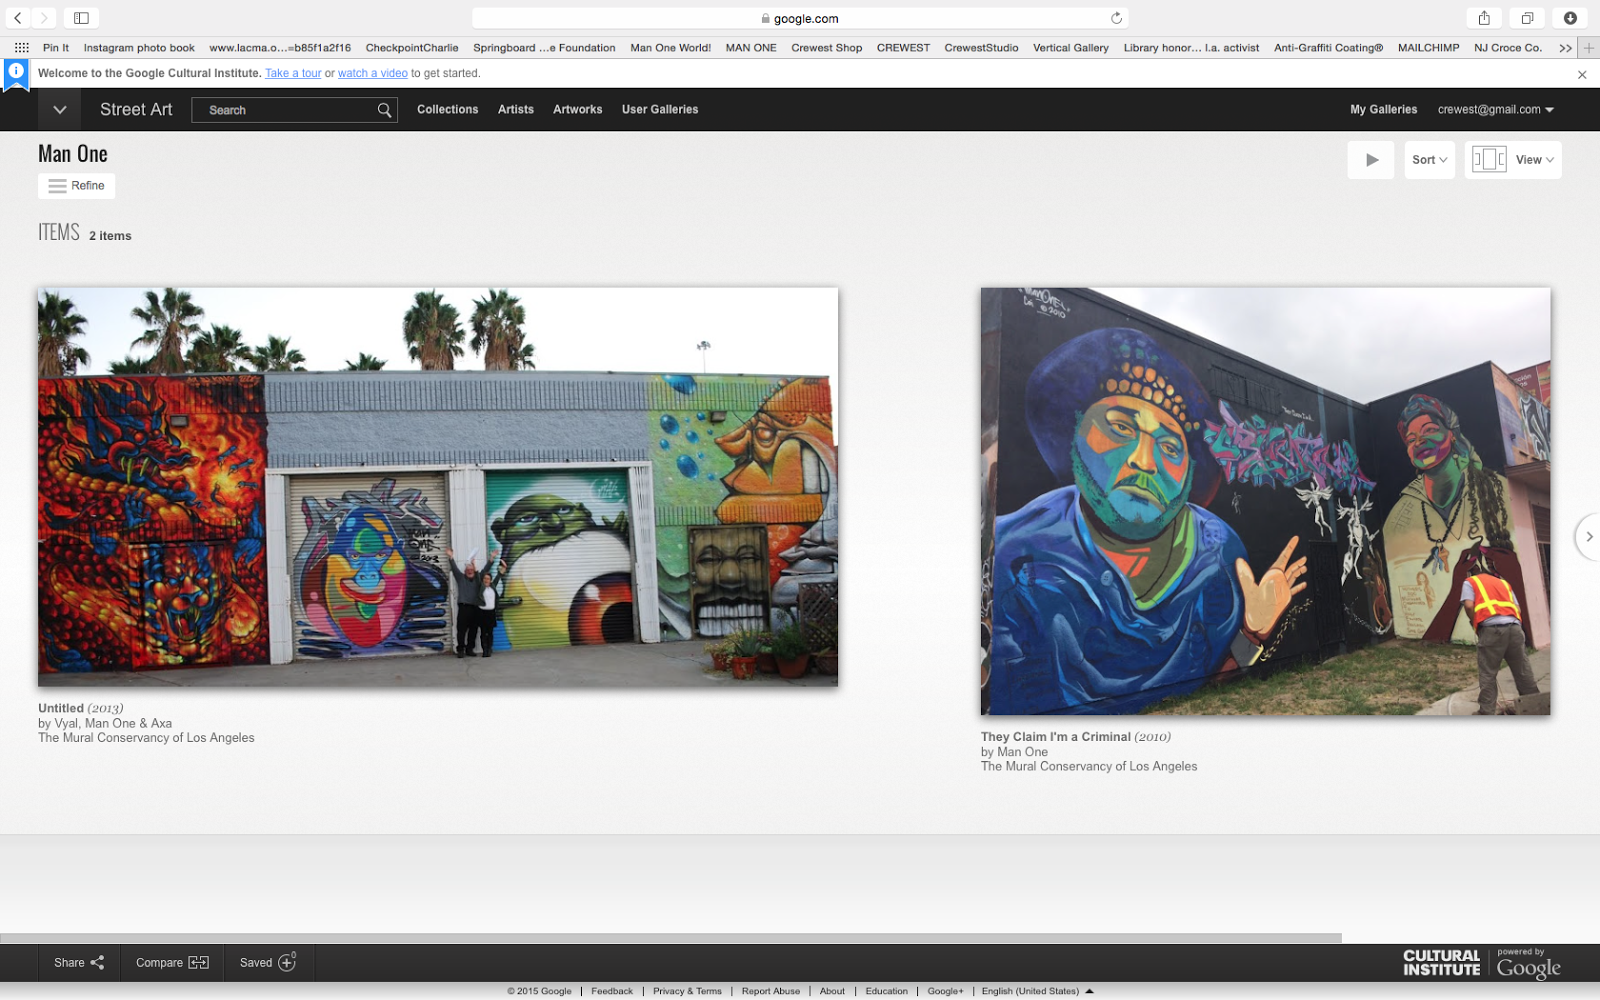Click the horizontal scrollbar
This screenshot has width=1600, height=1000.
670,938
